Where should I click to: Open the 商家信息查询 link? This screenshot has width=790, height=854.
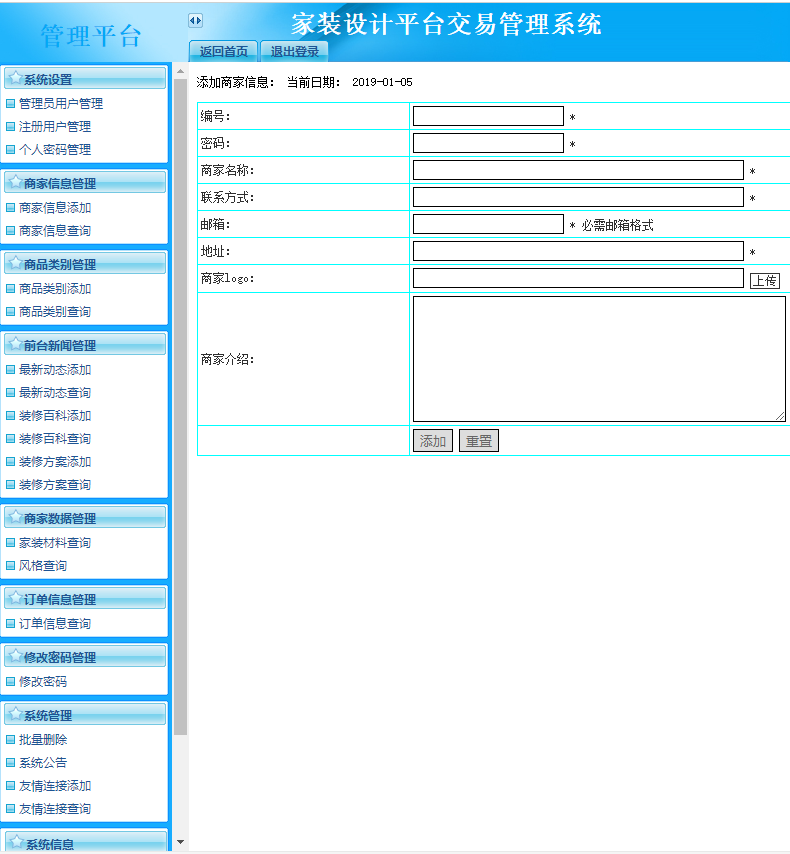click(x=55, y=231)
